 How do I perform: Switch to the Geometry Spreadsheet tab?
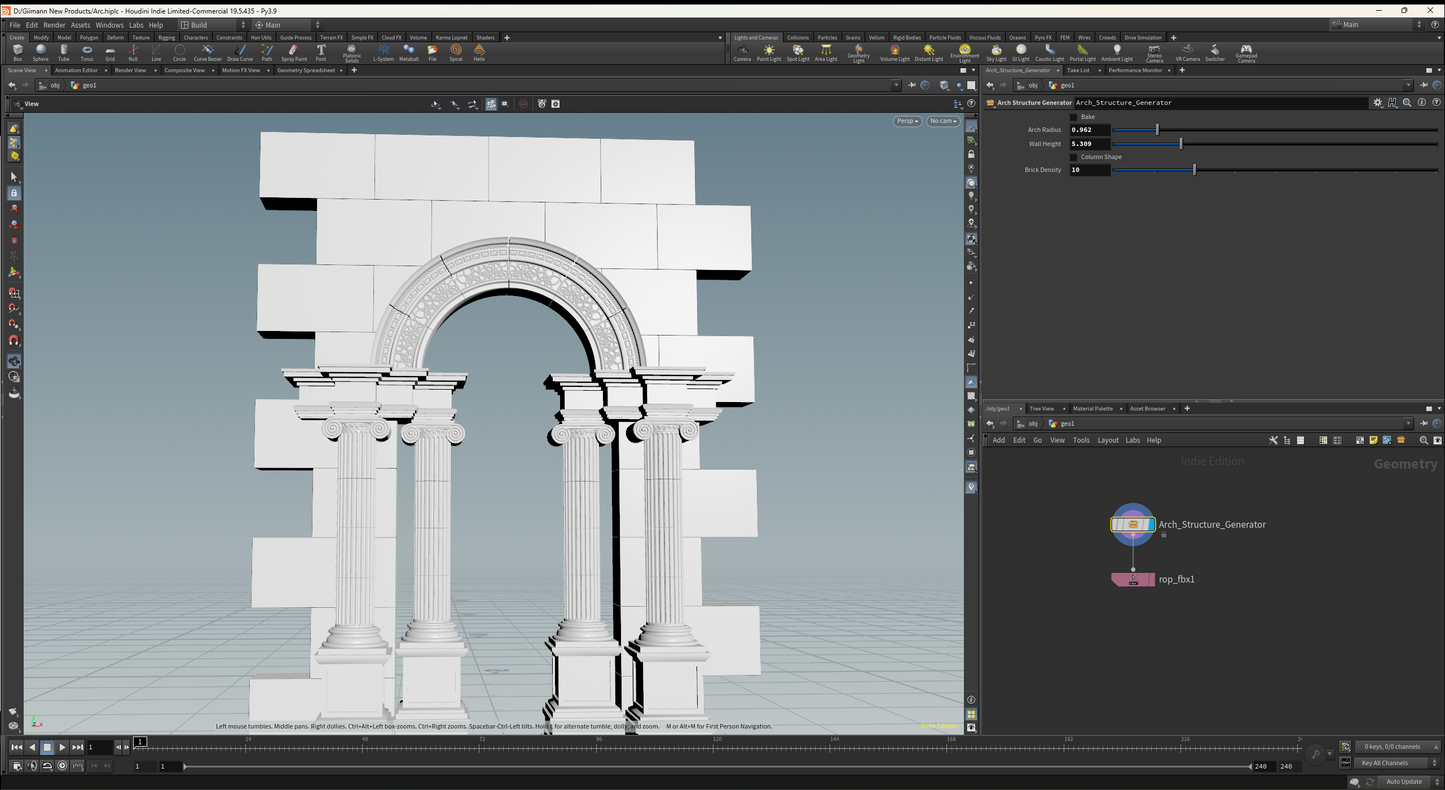coord(306,70)
